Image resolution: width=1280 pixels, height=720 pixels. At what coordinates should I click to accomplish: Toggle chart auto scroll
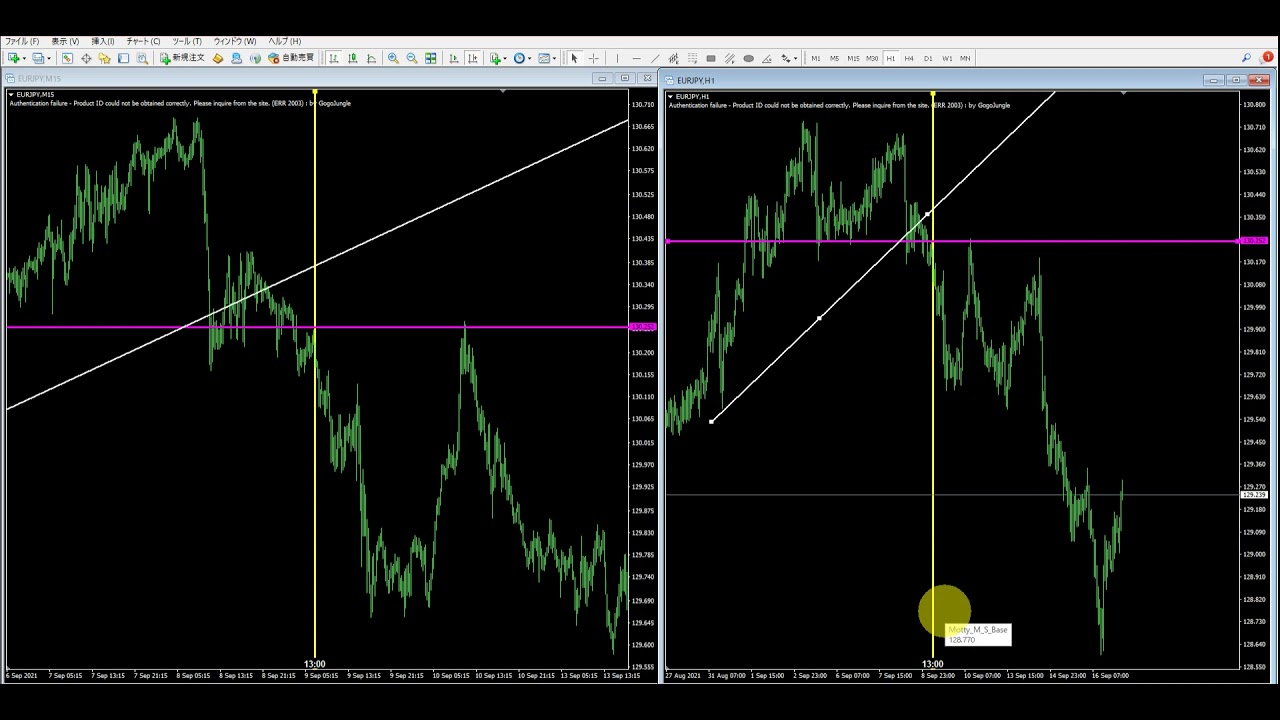coord(454,58)
